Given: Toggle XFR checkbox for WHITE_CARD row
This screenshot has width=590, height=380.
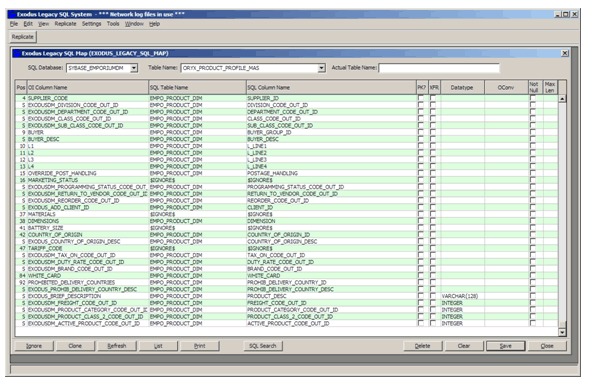Looking at the screenshot, I should click(x=433, y=276).
